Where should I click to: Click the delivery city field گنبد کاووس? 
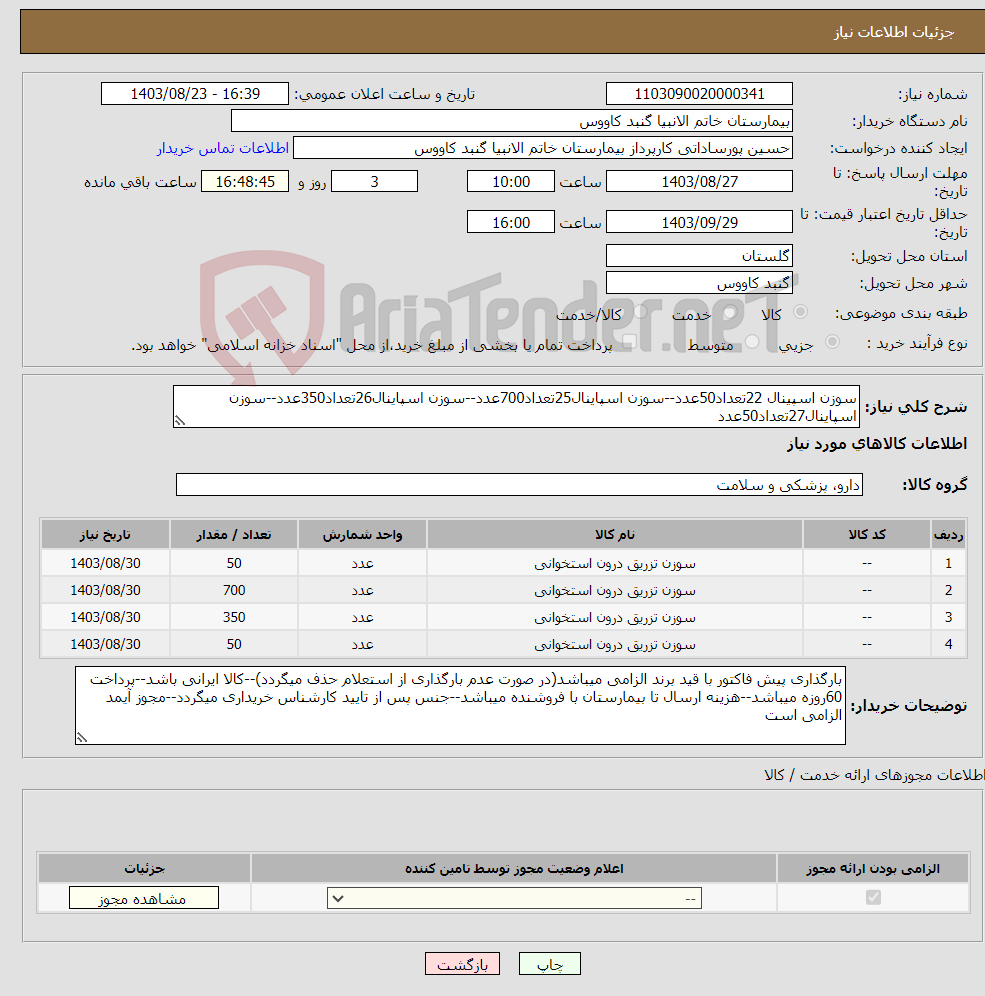pyautogui.click(x=699, y=283)
